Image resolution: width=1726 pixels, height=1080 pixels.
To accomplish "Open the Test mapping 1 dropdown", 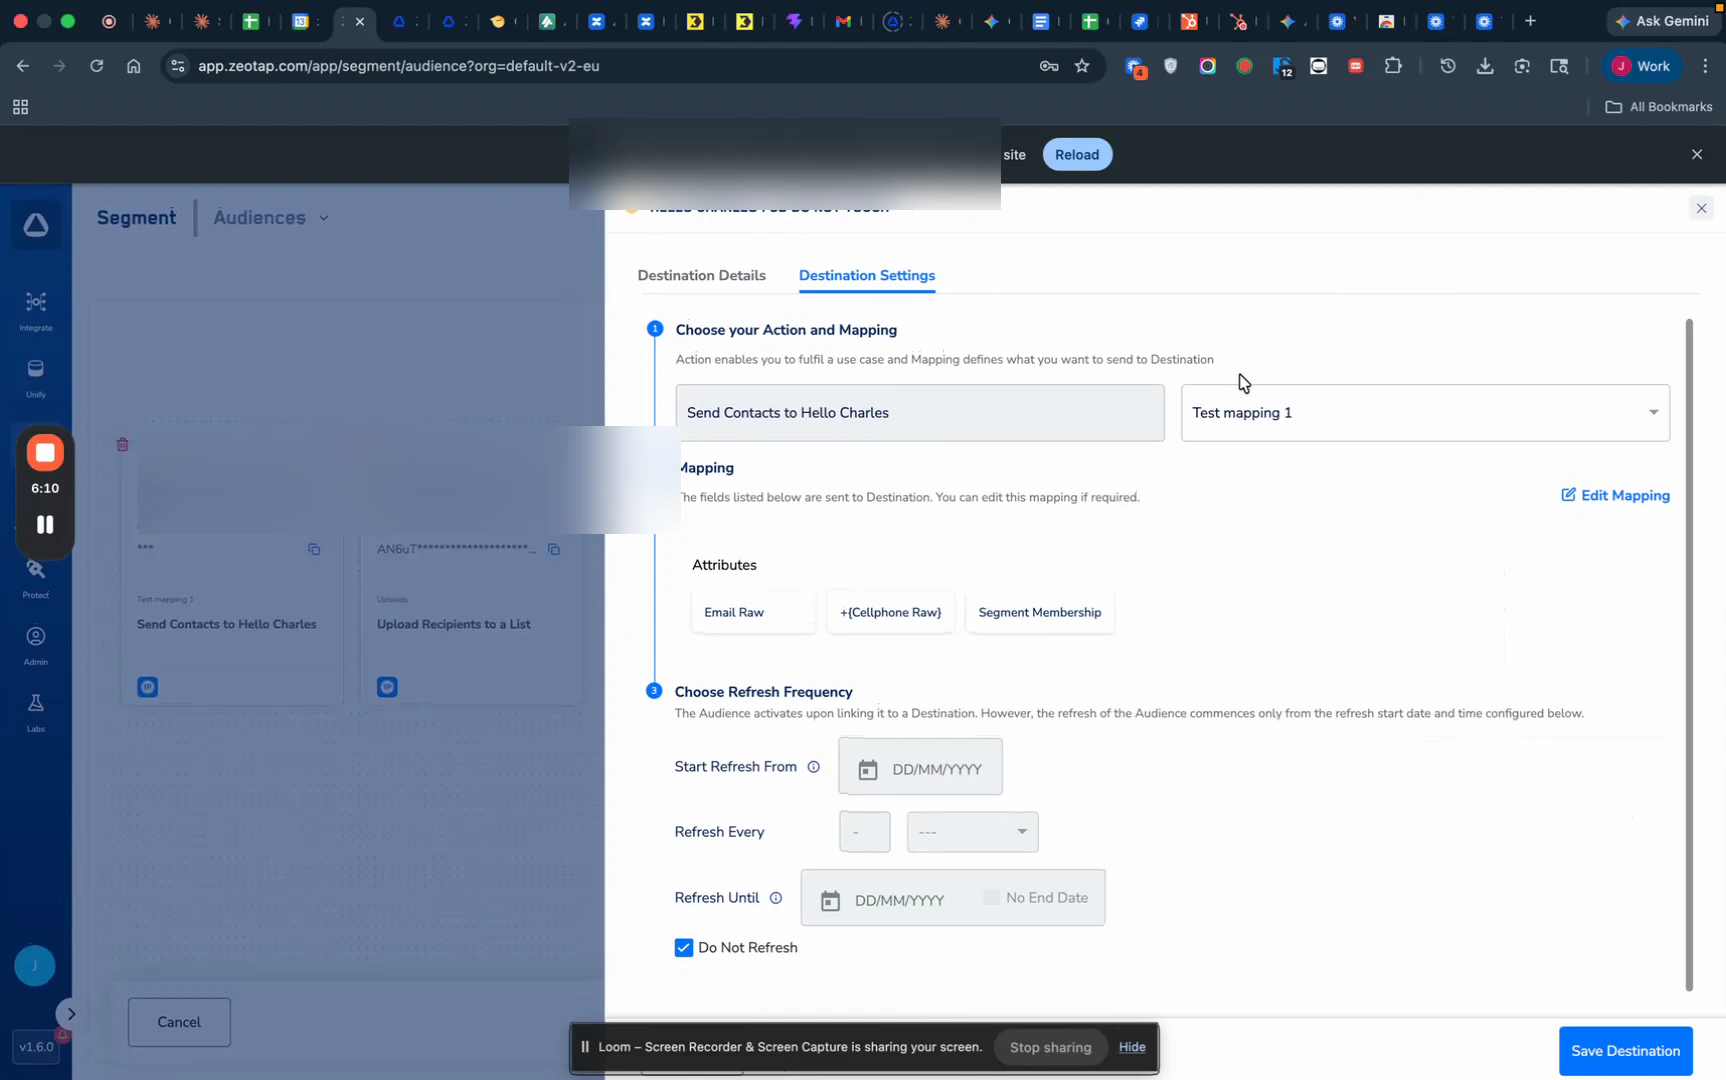I will (x=1425, y=413).
